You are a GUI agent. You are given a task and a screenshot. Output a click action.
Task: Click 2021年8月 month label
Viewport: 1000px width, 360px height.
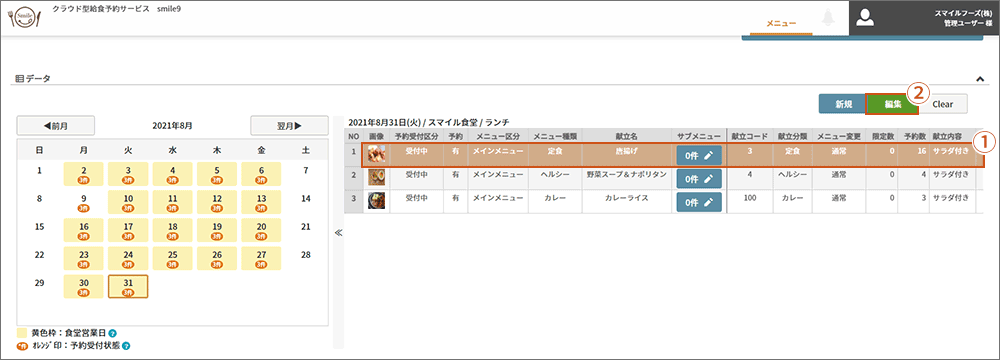pos(172,126)
